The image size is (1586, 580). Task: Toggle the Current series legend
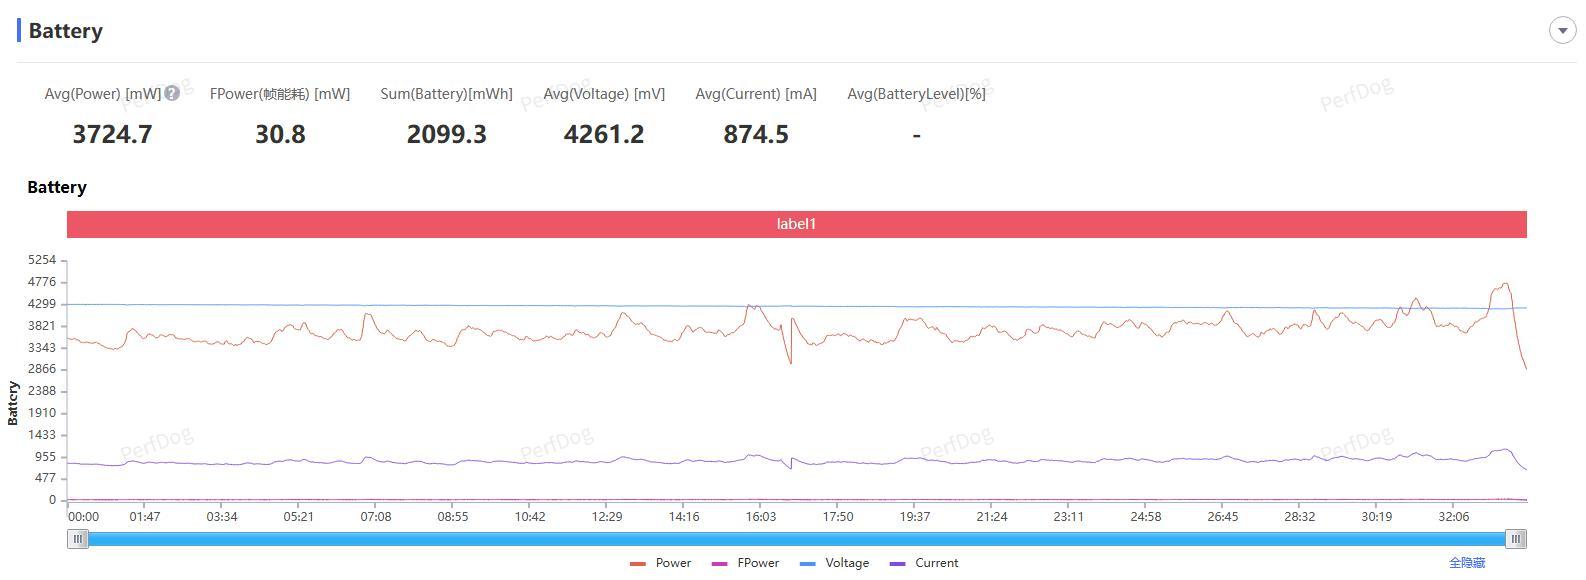coord(924,563)
